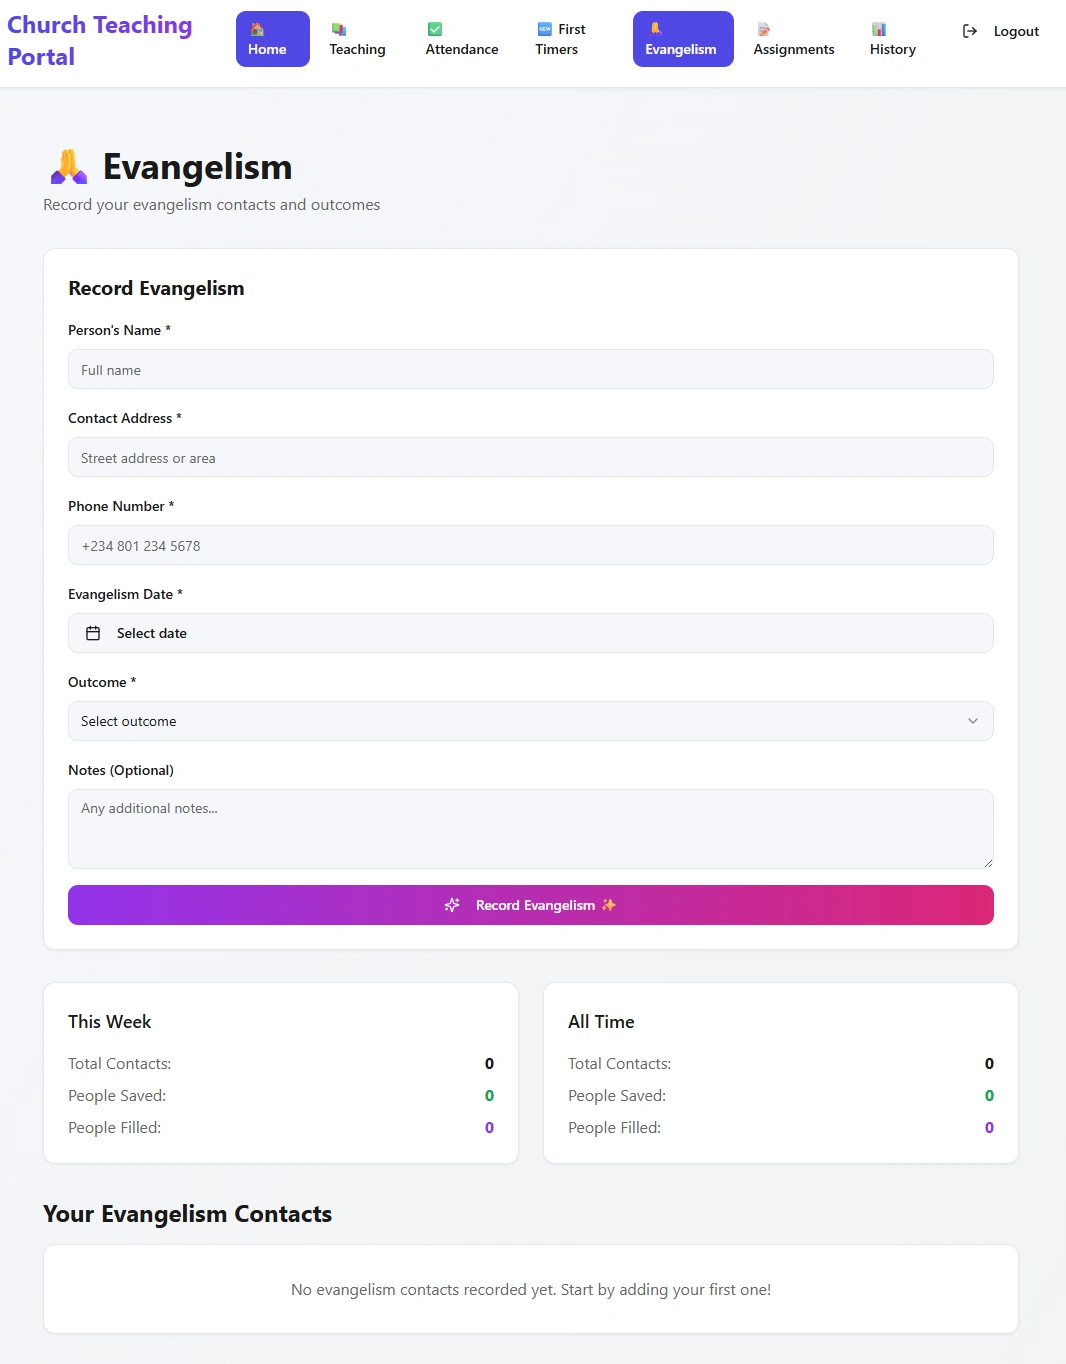This screenshot has width=1066, height=1364.
Task: Click the green checkmark Attendance icon
Action: 435,30
